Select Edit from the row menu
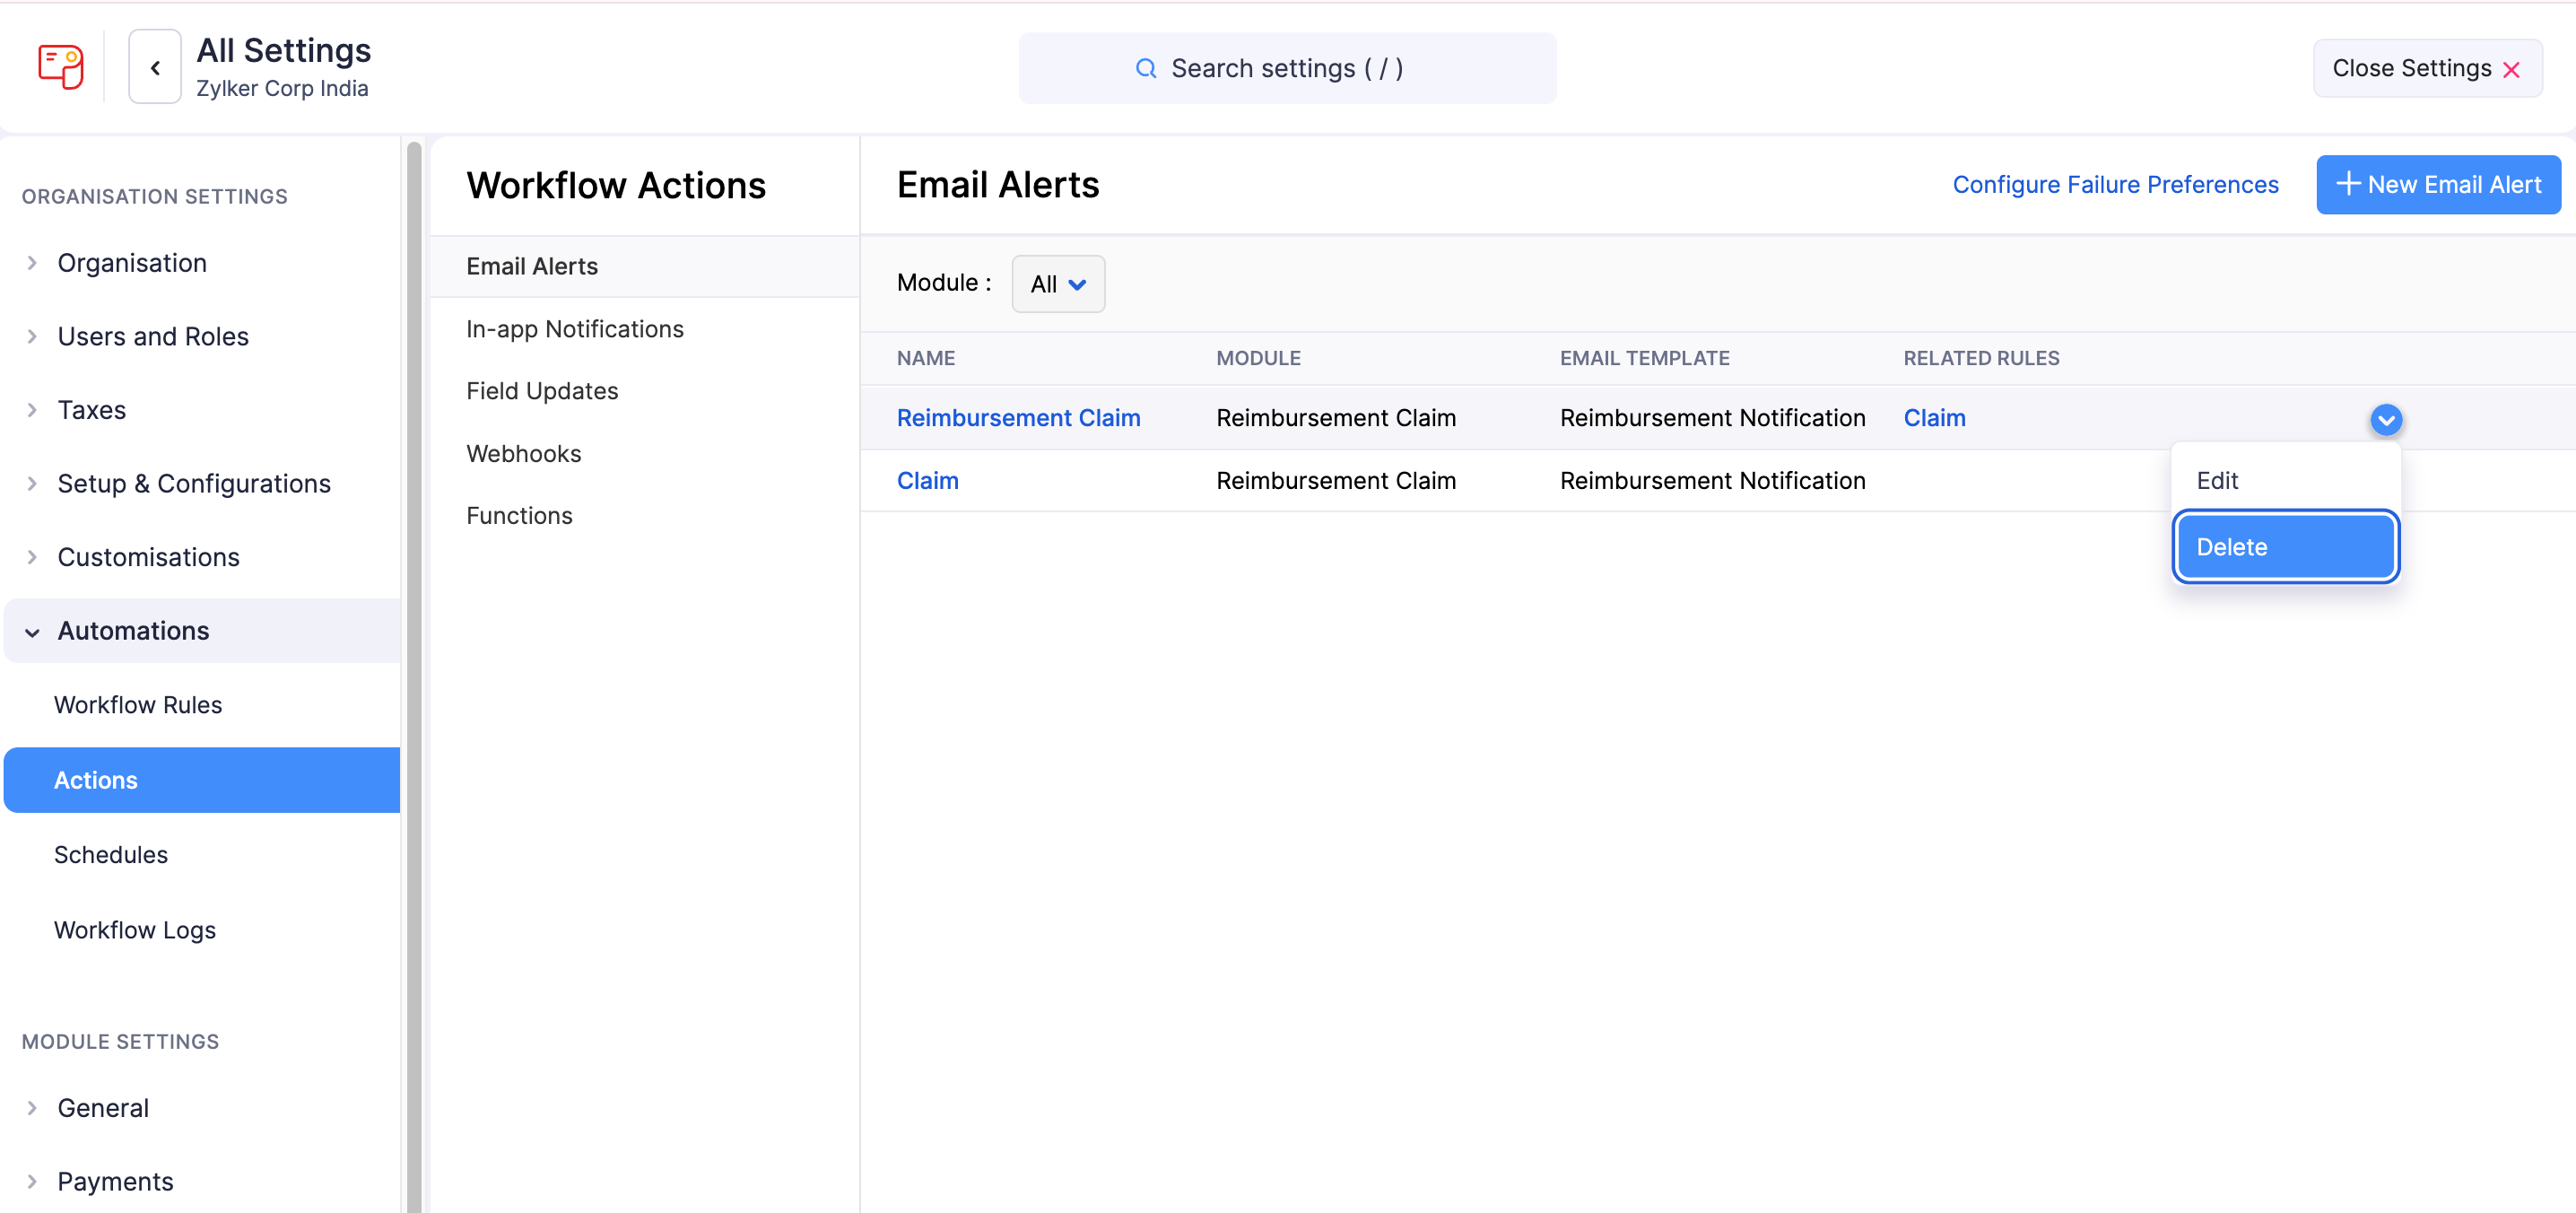 tap(2285, 481)
